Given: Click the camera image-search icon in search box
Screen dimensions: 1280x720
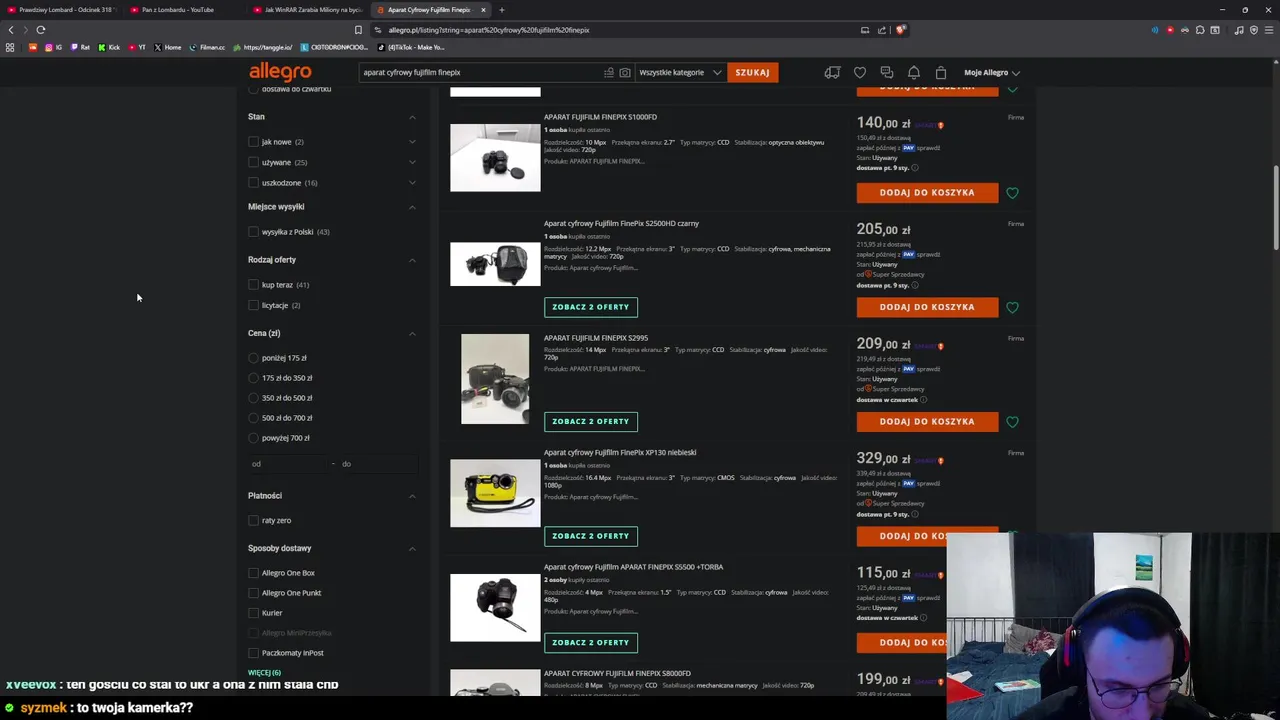Looking at the screenshot, I should click(x=625, y=72).
